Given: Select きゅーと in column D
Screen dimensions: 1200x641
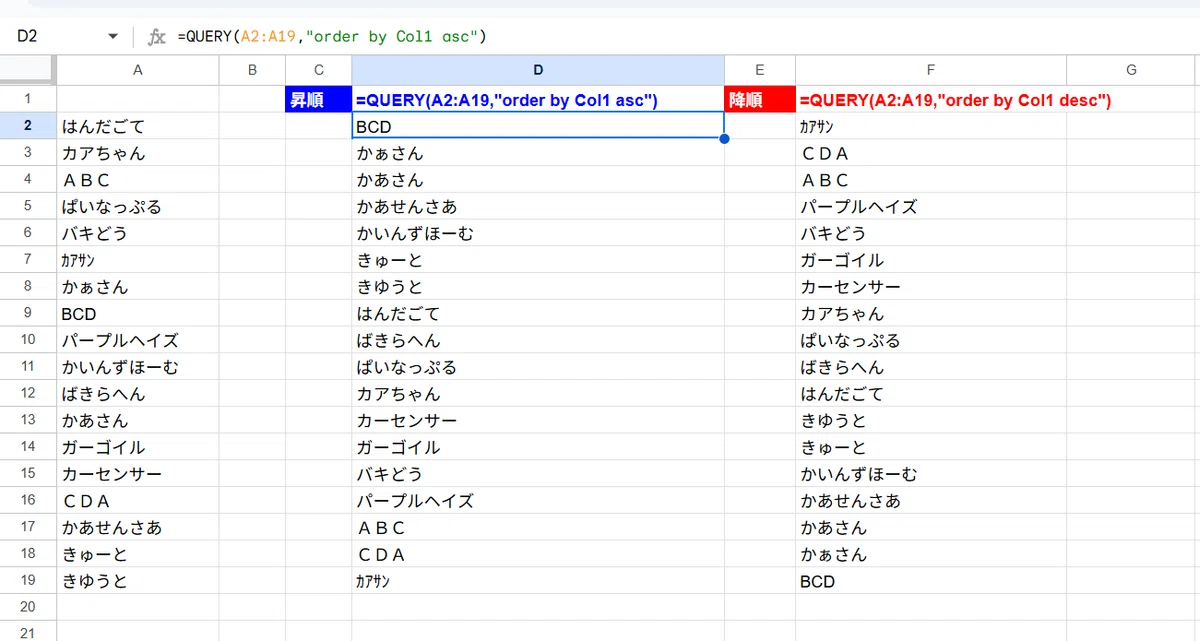Looking at the screenshot, I should click(x=538, y=260).
